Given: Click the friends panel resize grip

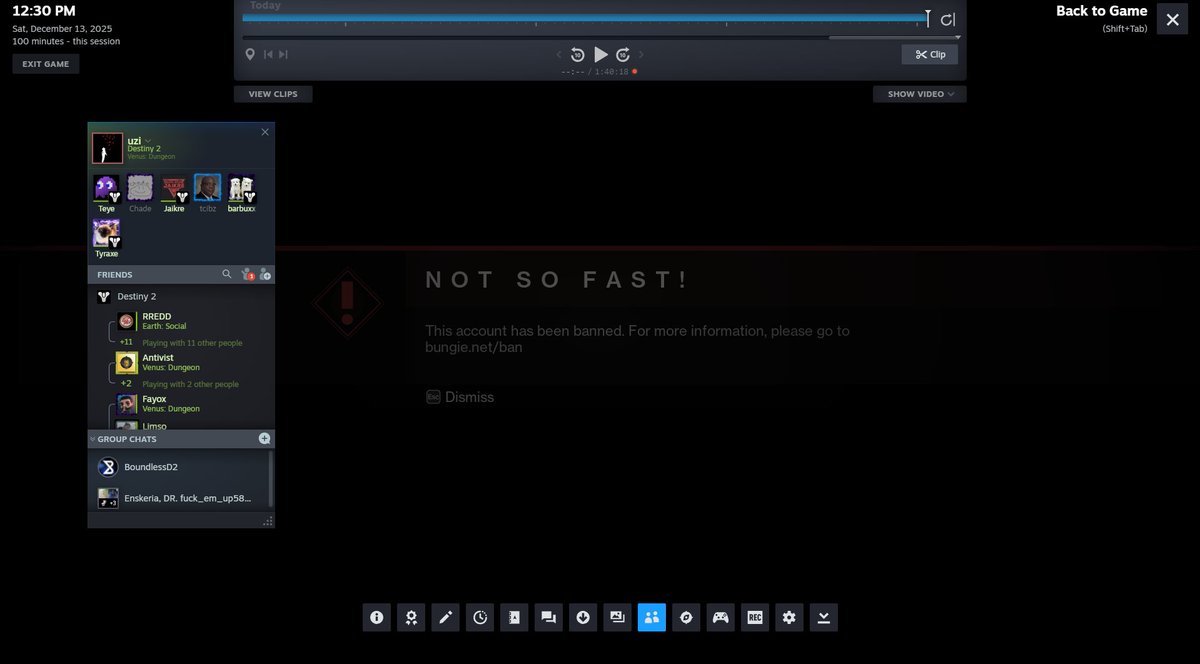Looking at the screenshot, I should [267, 521].
